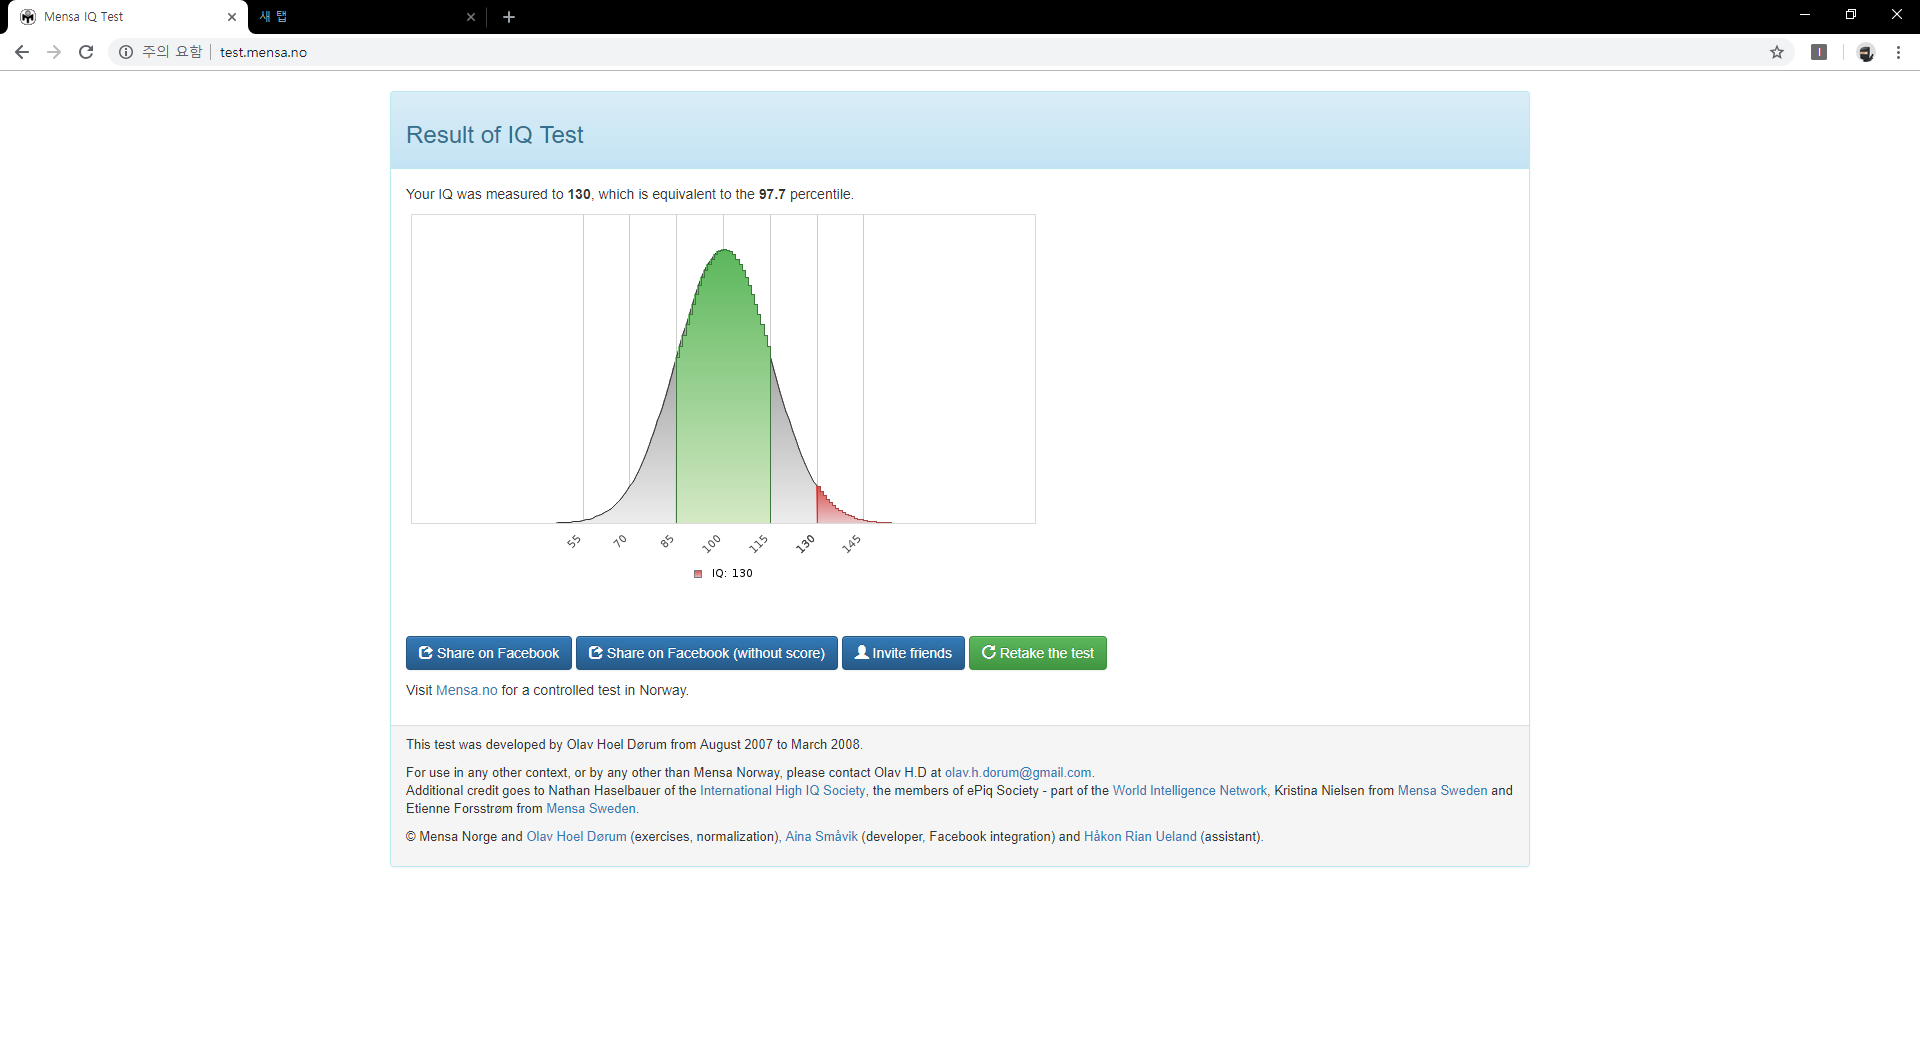Click the address bar URL test.mensa.no

tap(263, 52)
